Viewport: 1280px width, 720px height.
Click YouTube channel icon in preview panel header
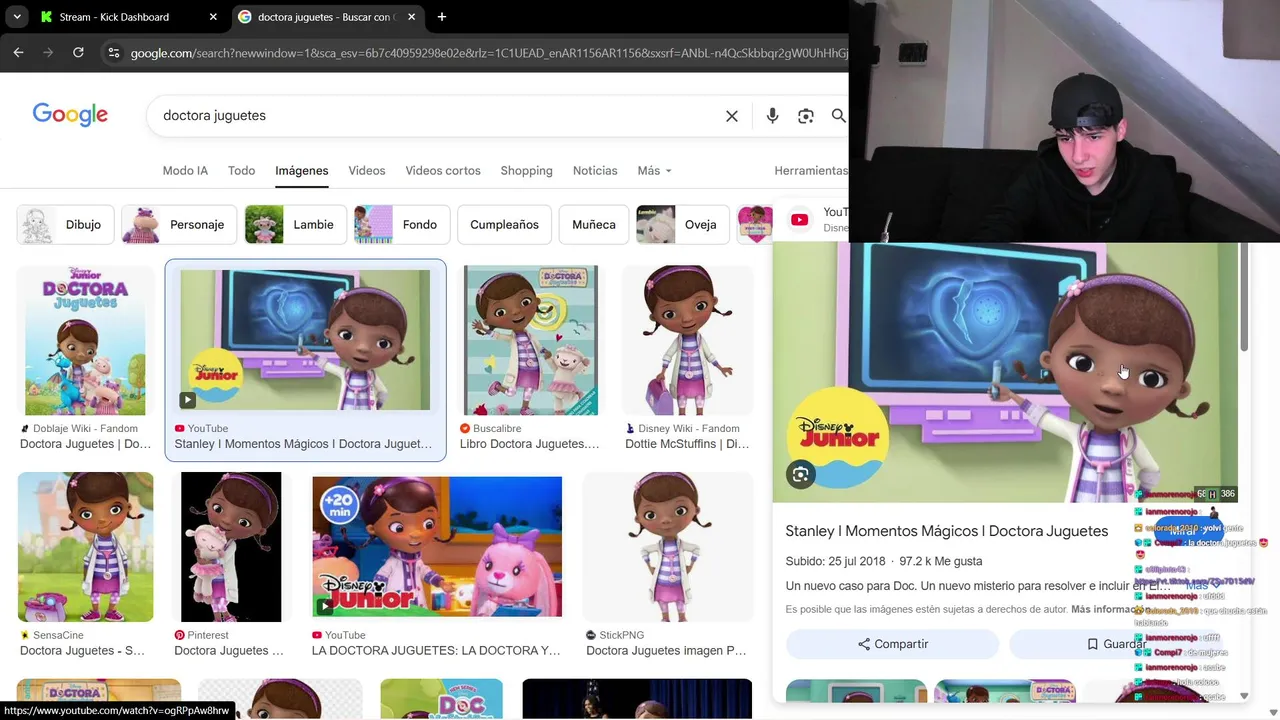point(800,219)
